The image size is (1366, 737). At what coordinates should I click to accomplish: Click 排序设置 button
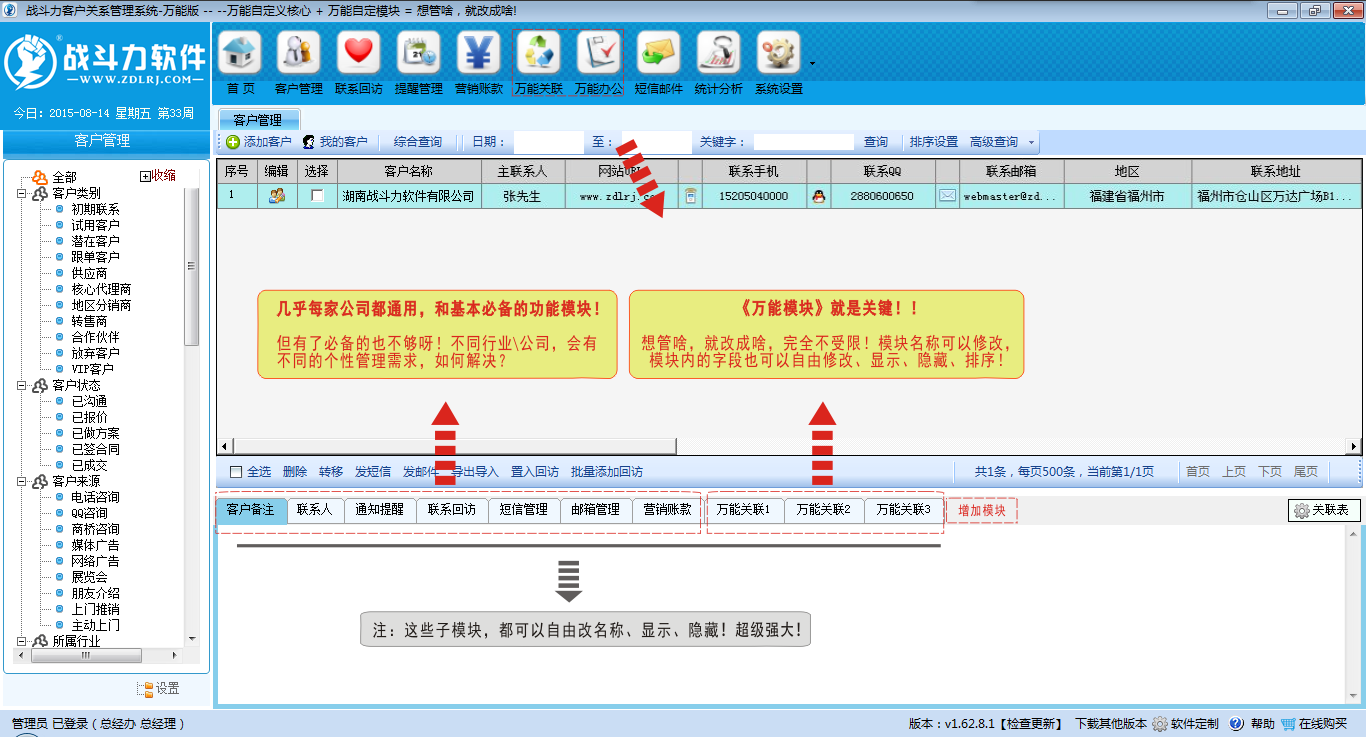click(934, 142)
